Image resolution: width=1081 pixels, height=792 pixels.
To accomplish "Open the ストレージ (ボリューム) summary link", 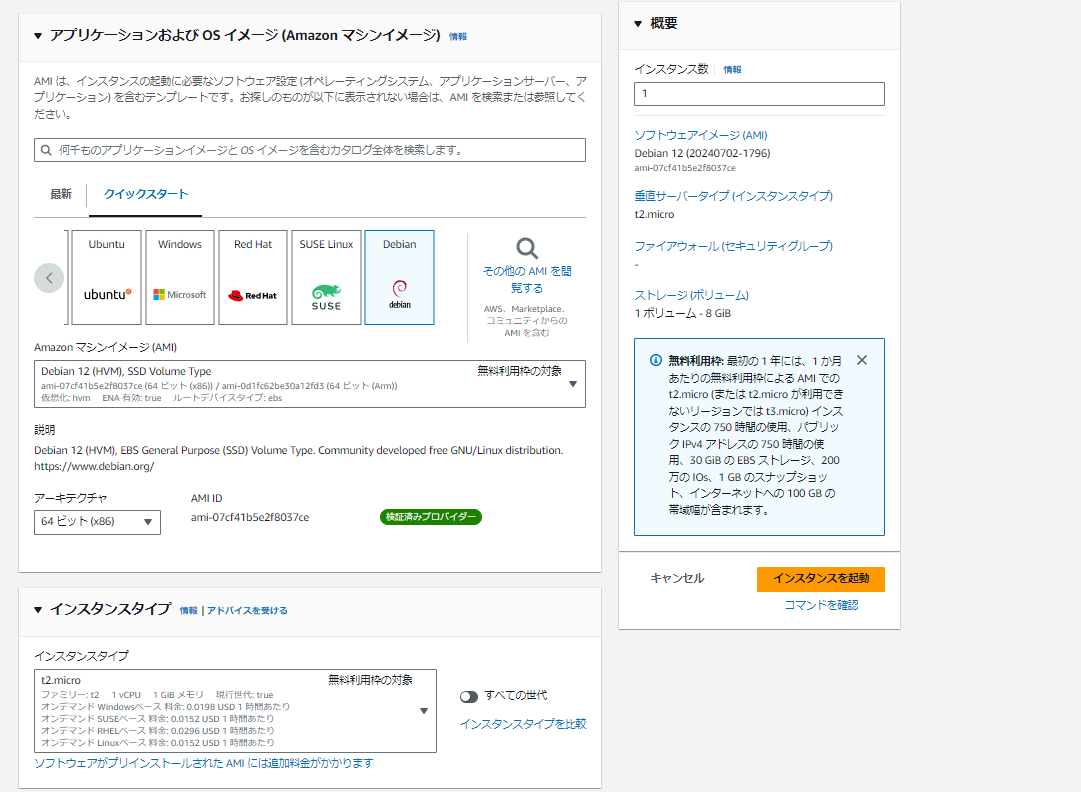I will coord(691,295).
